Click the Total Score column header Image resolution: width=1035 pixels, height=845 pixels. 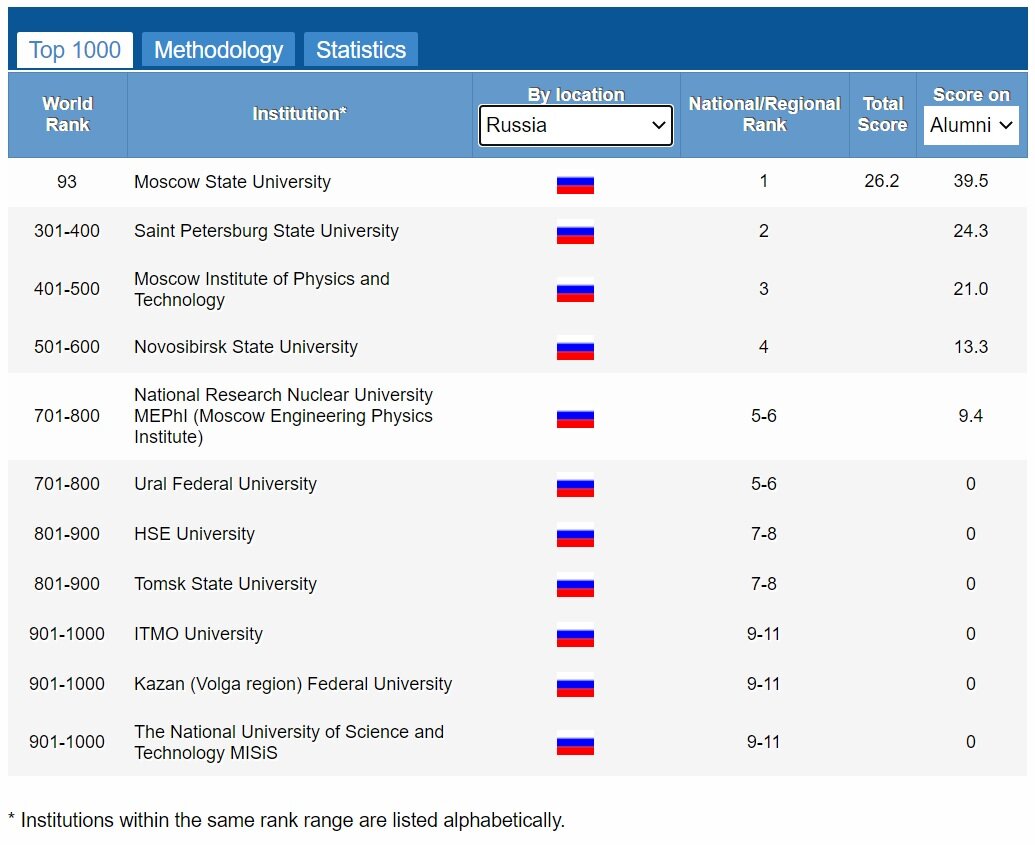883,114
